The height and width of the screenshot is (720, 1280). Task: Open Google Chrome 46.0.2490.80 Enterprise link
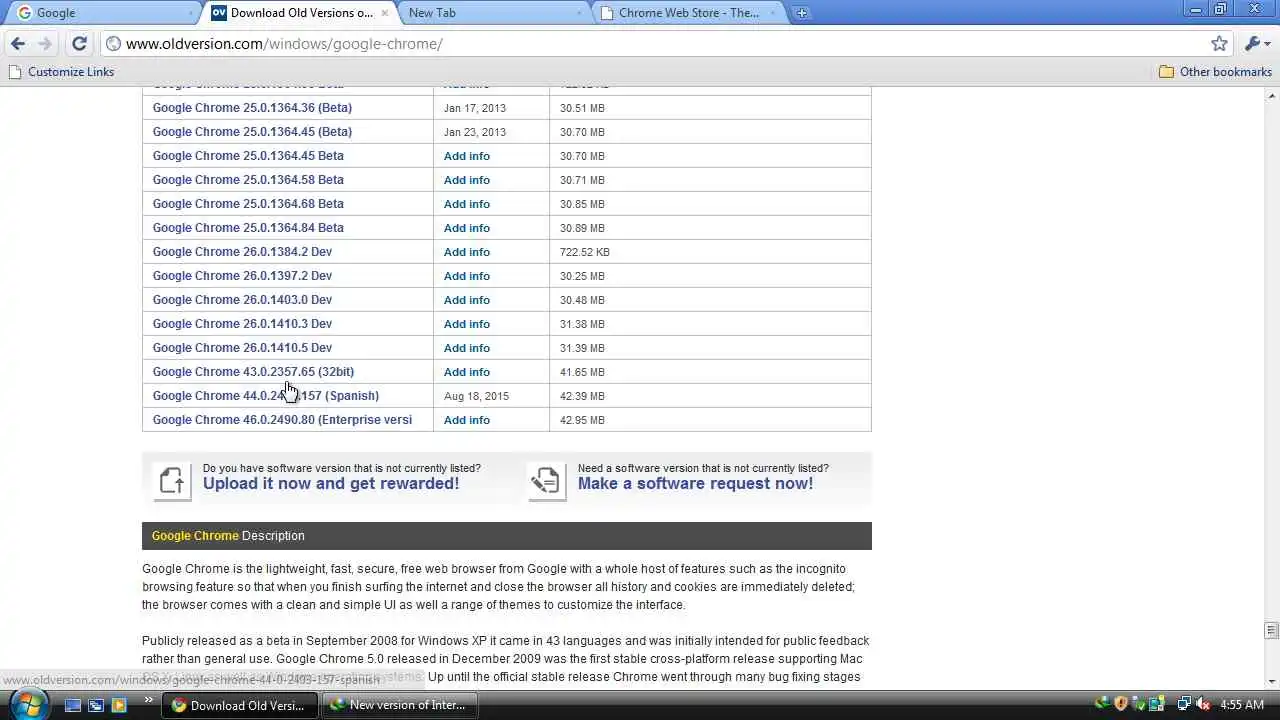pyautogui.click(x=282, y=420)
